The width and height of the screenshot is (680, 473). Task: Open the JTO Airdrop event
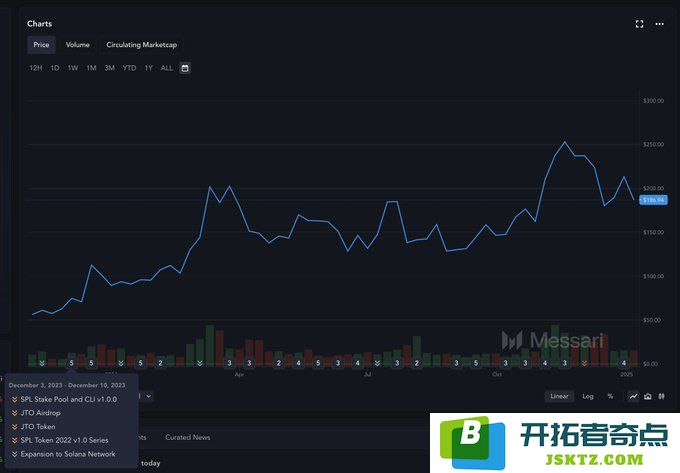pyautogui.click(x=40, y=413)
